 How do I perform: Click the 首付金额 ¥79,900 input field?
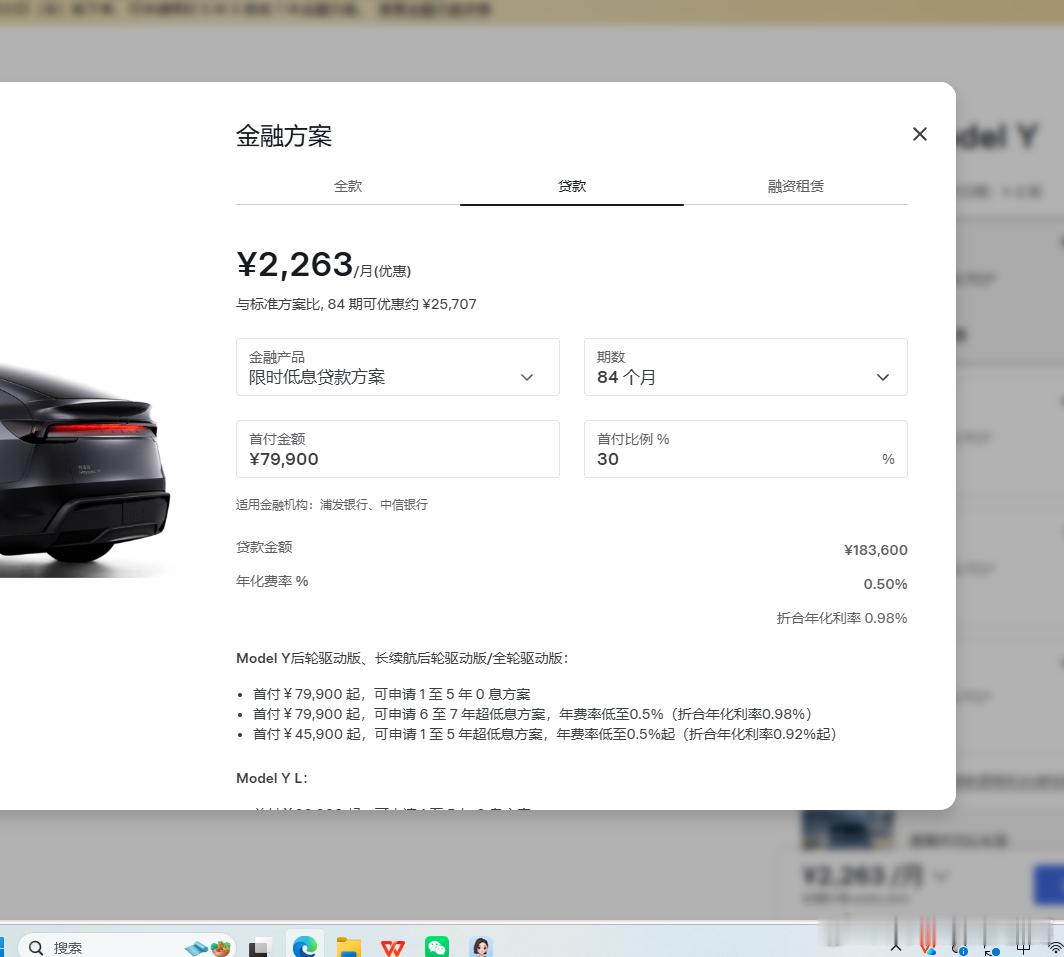(398, 449)
